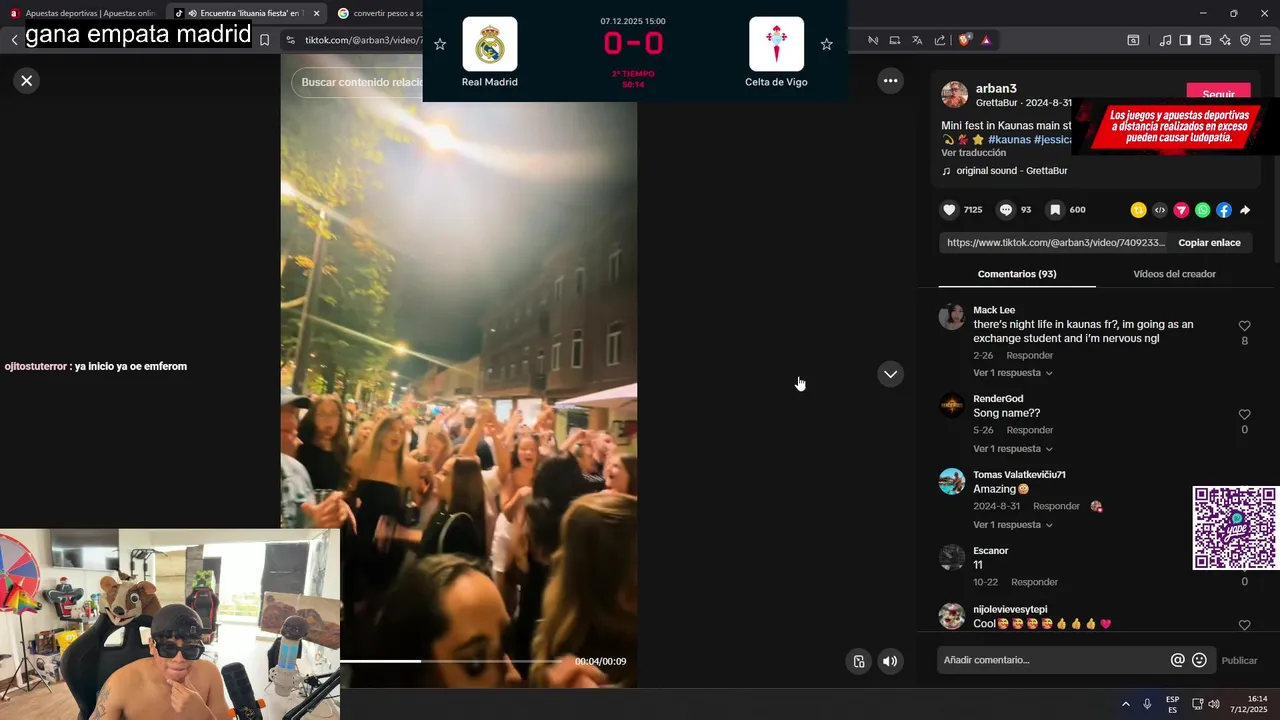Open Leo AI sparkle icon
The height and width of the screenshot is (720, 1280).
point(1225,40)
